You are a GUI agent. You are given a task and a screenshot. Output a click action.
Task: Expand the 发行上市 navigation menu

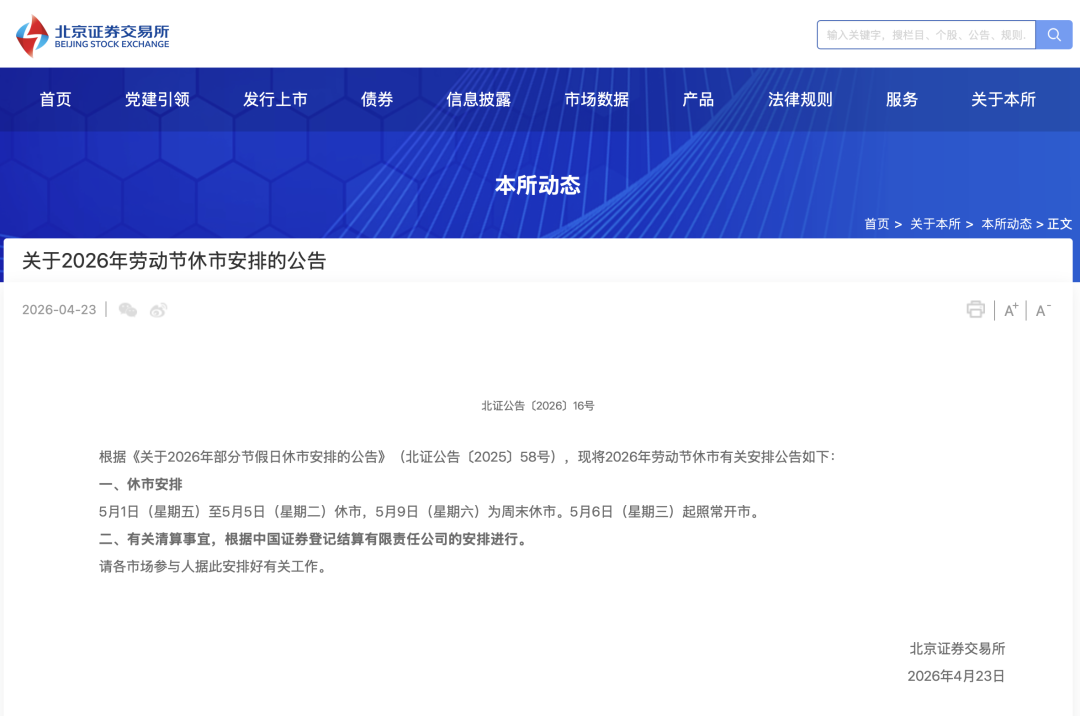[x=275, y=99]
